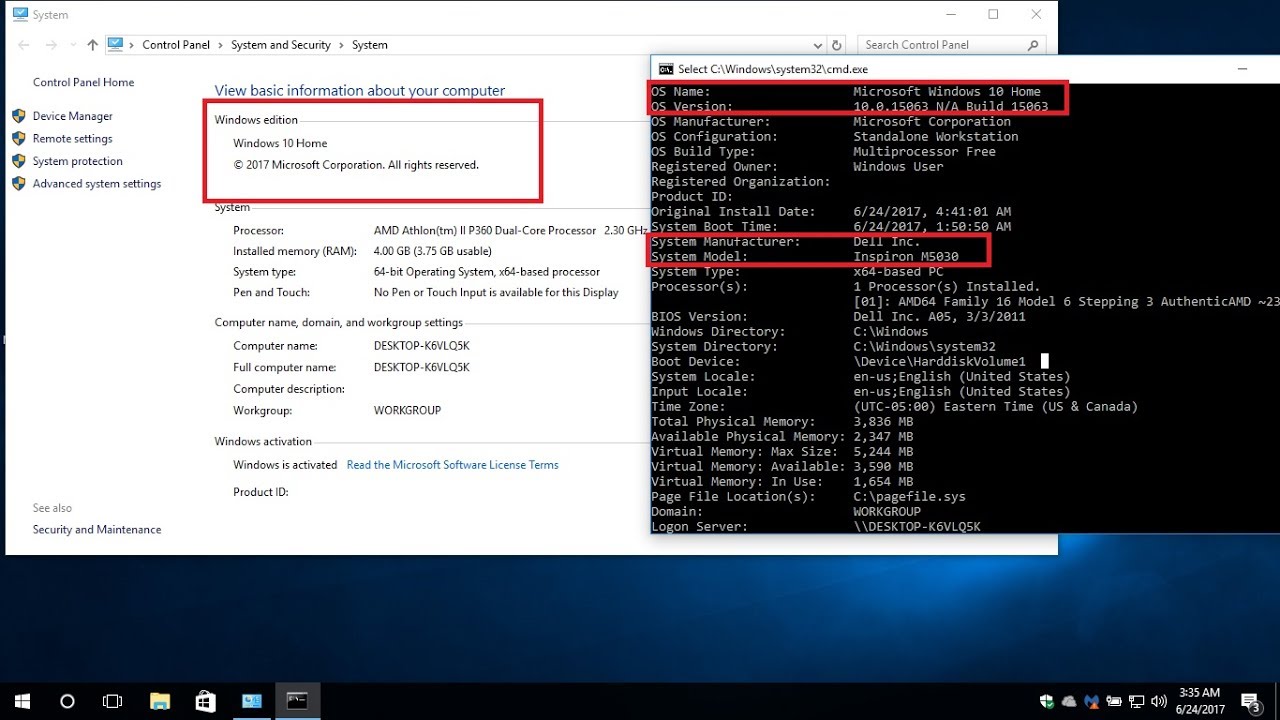The image size is (1280, 720).
Task: Click '\Device\HarddiskVolume1' in cmd window
Action: pos(939,362)
